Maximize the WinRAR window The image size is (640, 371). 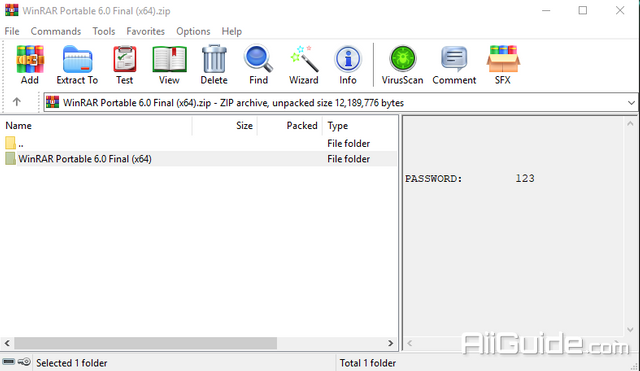click(583, 11)
